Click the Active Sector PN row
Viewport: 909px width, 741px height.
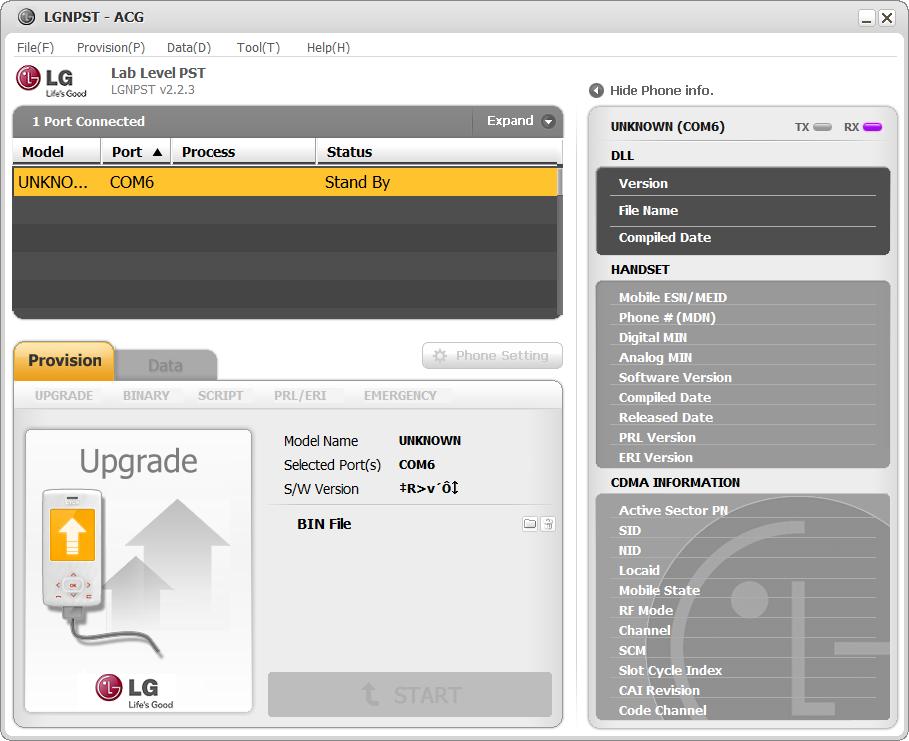(743, 510)
